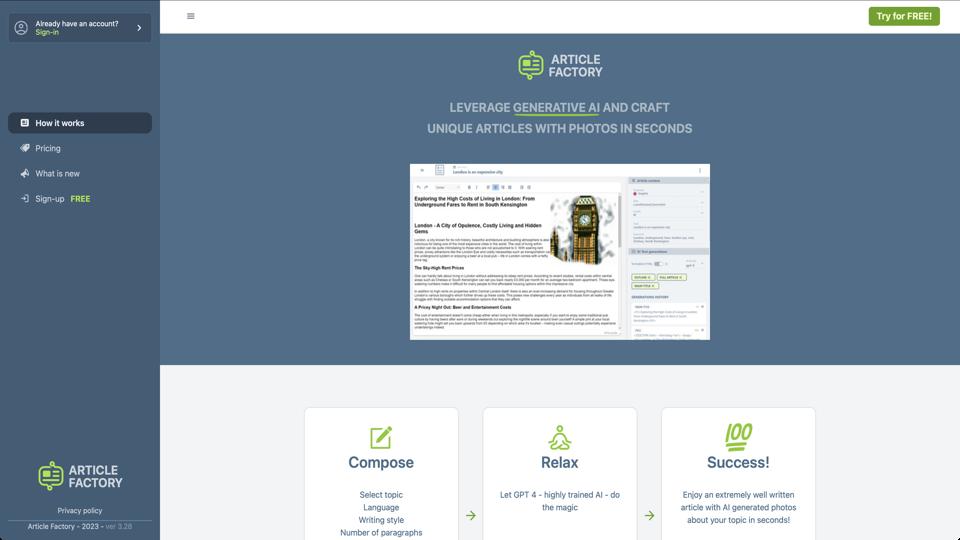Click the sidebar Article Factory logo
Image resolution: width=960 pixels, height=540 pixels.
tap(80, 476)
